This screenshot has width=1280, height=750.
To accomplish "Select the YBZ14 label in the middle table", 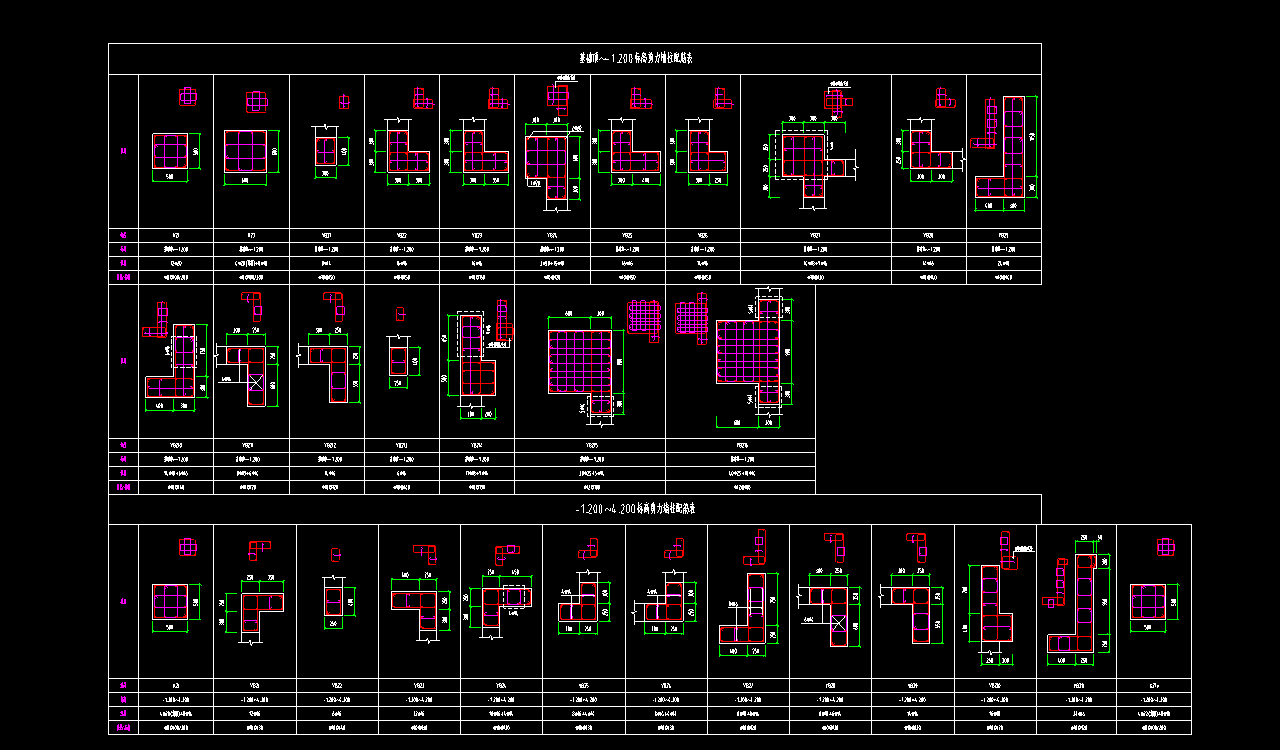I will [x=477, y=445].
